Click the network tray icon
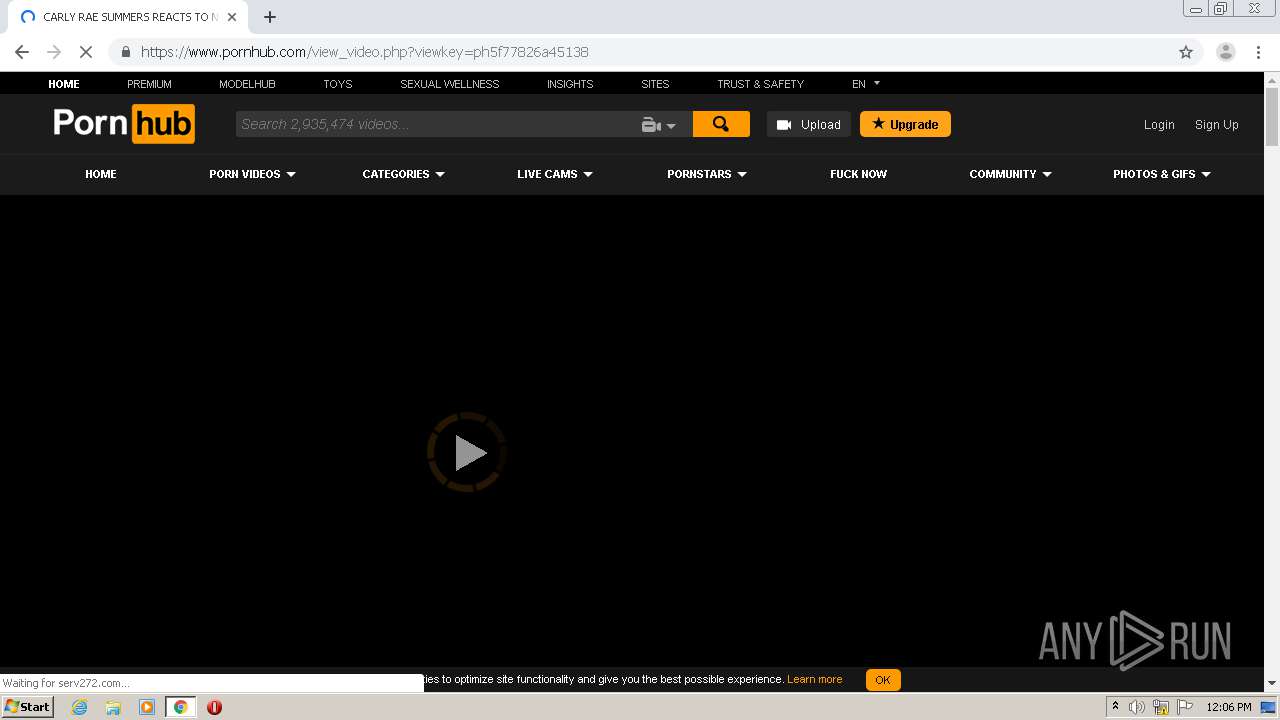 1161,707
